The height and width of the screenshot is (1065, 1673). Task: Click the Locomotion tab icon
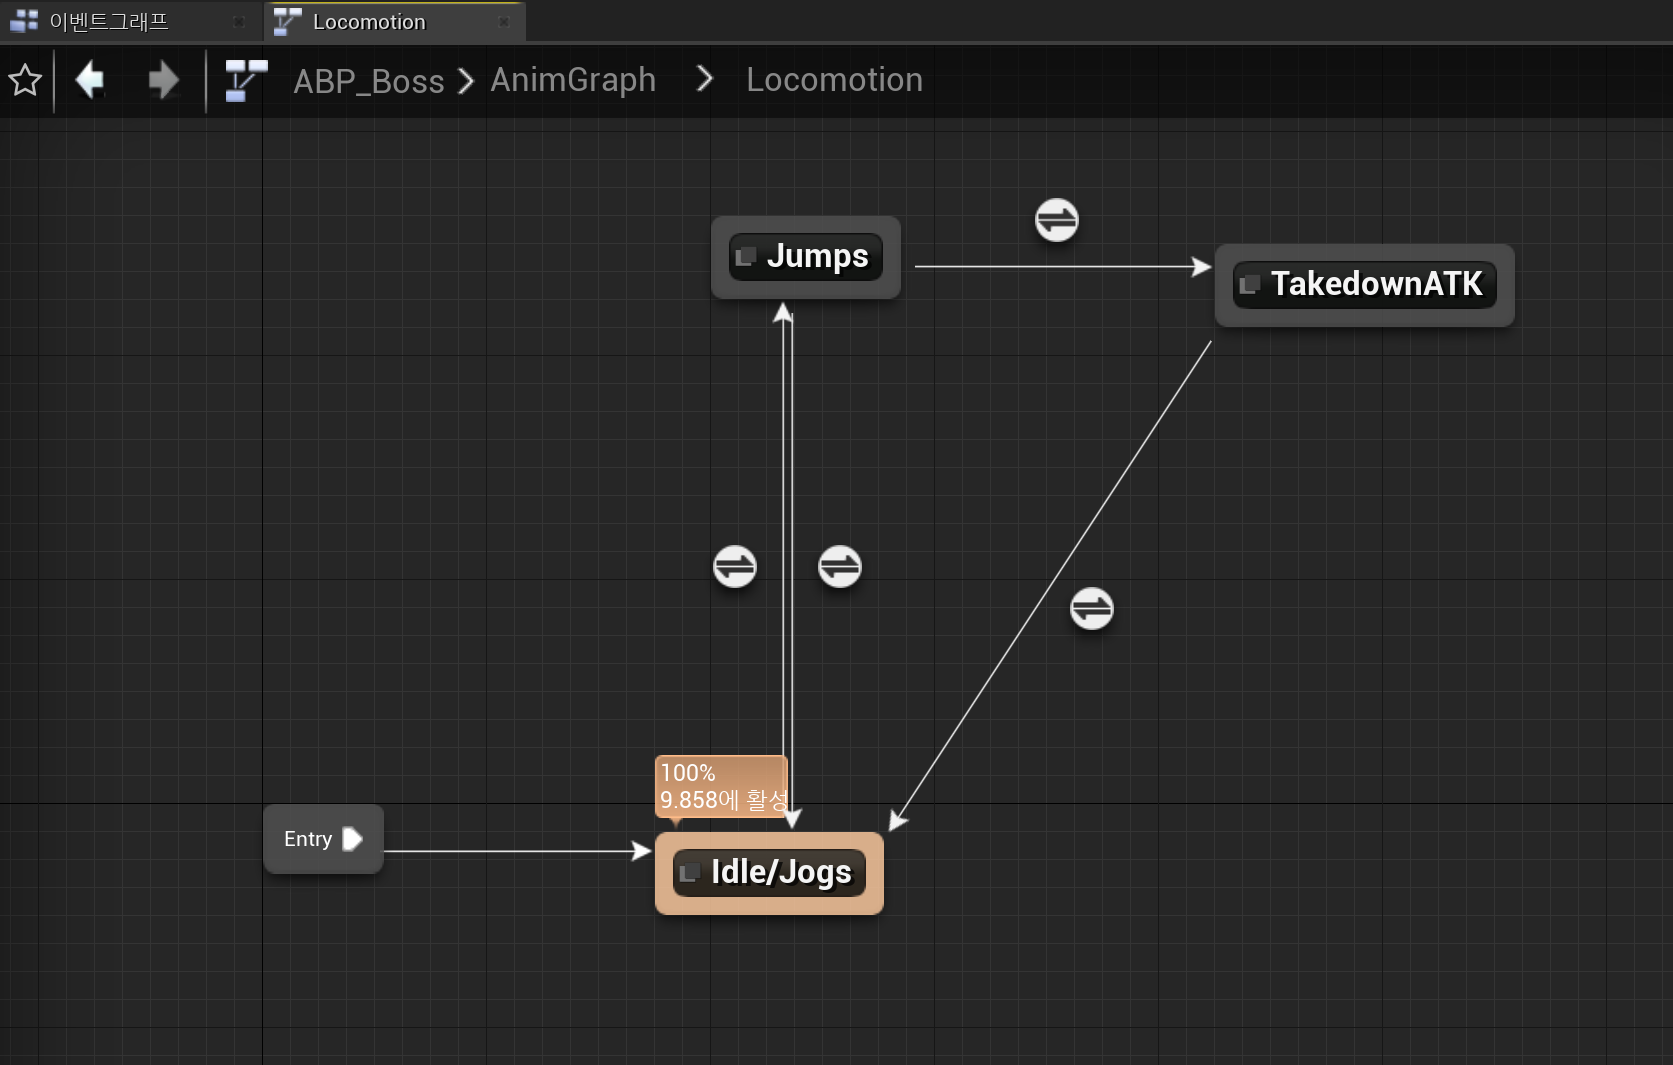tap(287, 21)
